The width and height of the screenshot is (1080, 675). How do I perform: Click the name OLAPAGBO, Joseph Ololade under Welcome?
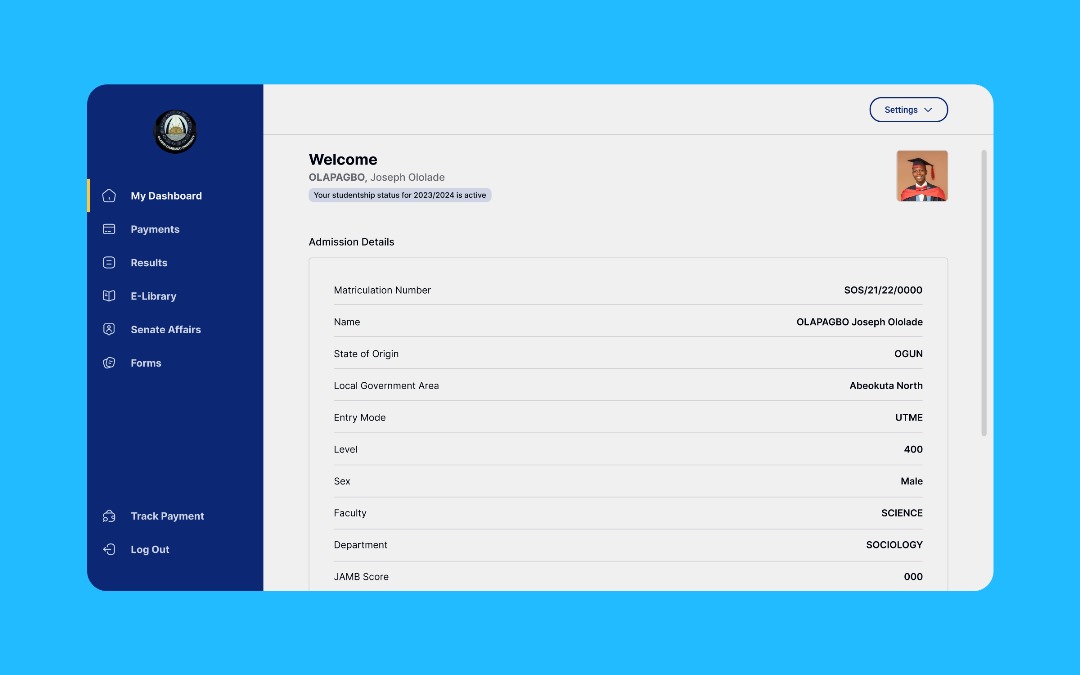click(x=377, y=177)
